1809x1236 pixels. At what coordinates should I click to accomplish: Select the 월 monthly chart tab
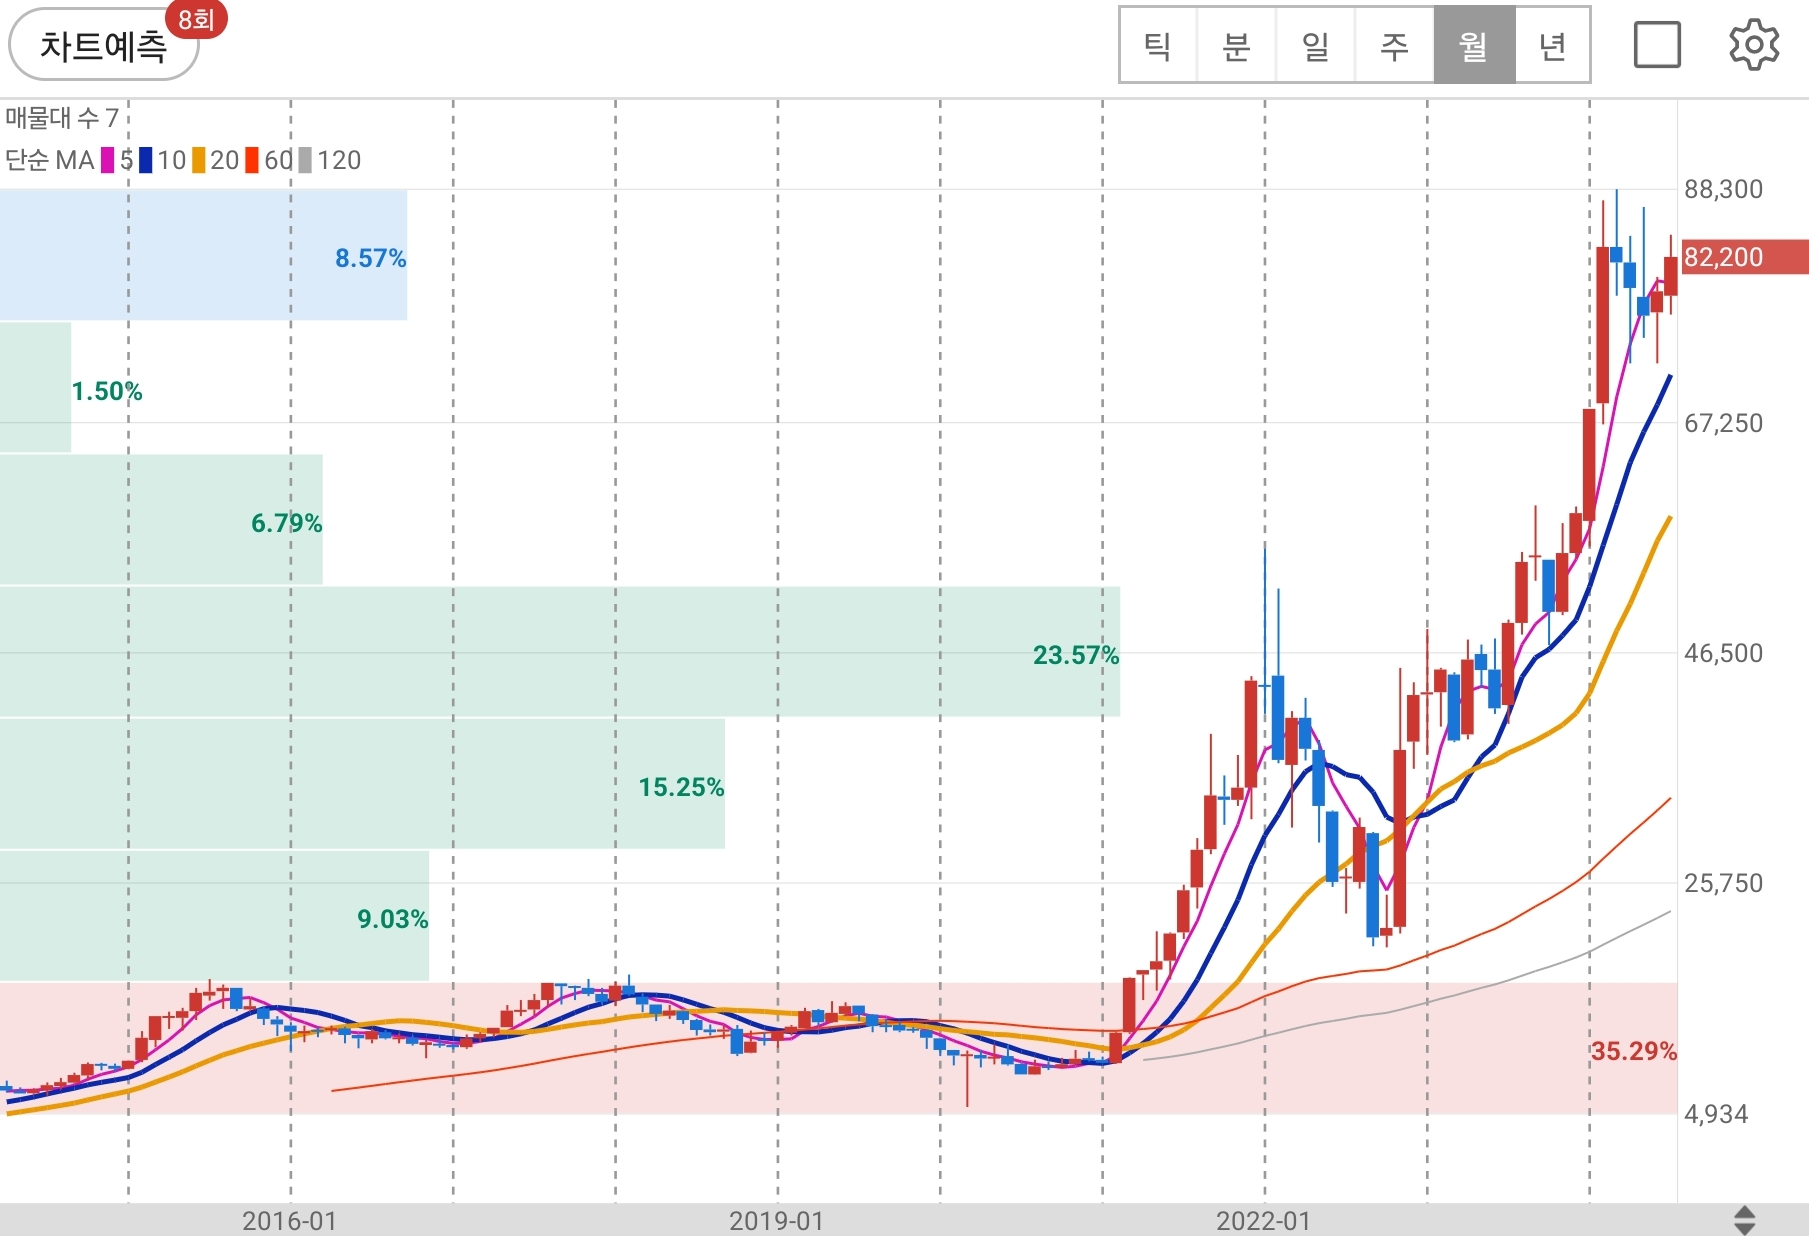pos(1474,45)
